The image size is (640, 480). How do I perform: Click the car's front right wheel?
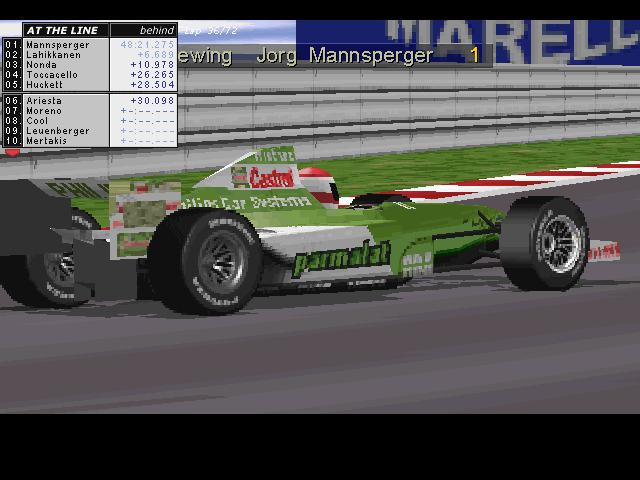click(546, 243)
